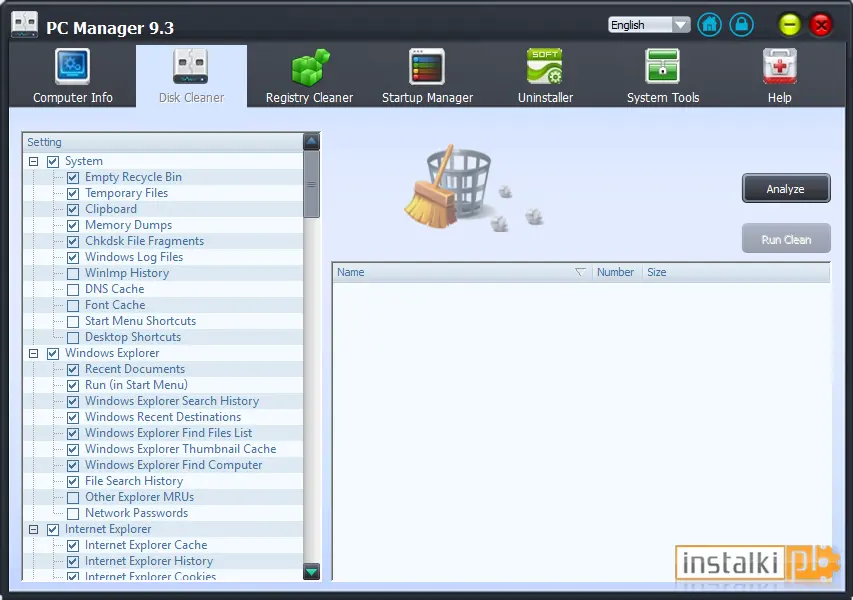The width and height of the screenshot is (853, 600).
Task: Sort results by Size column header
Action: click(736, 272)
